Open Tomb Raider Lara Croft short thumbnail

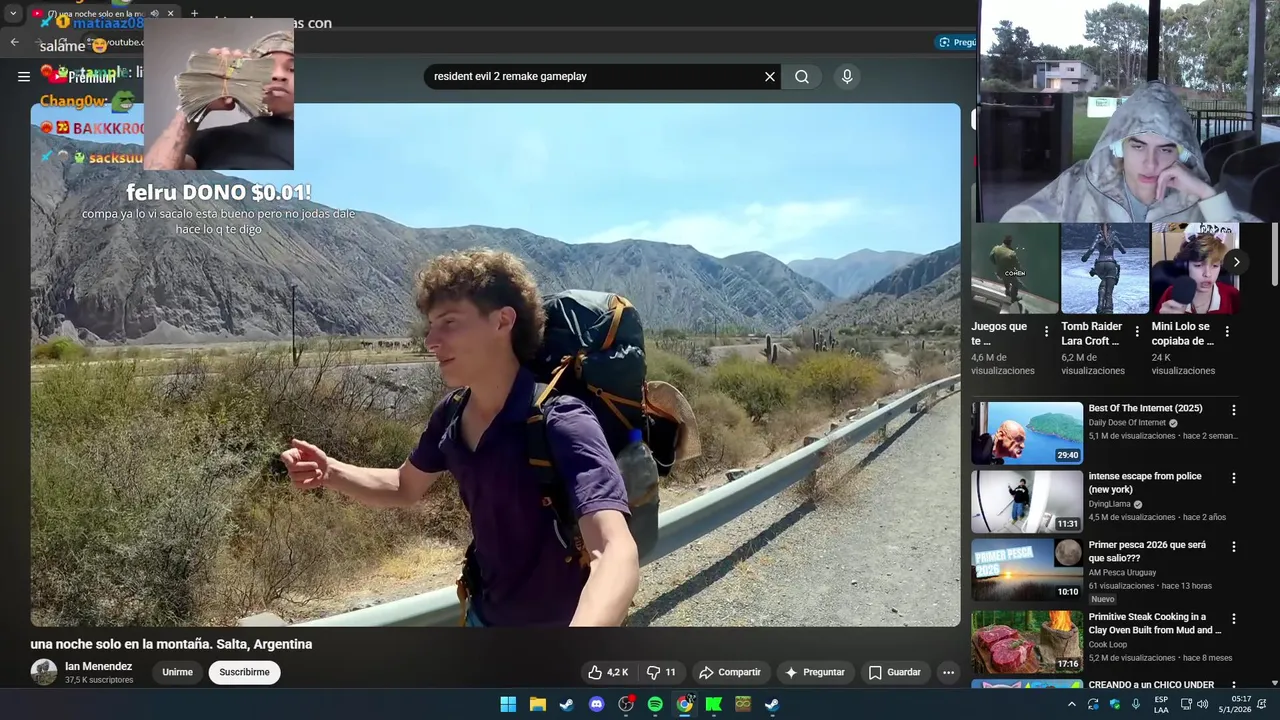click(x=1105, y=268)
